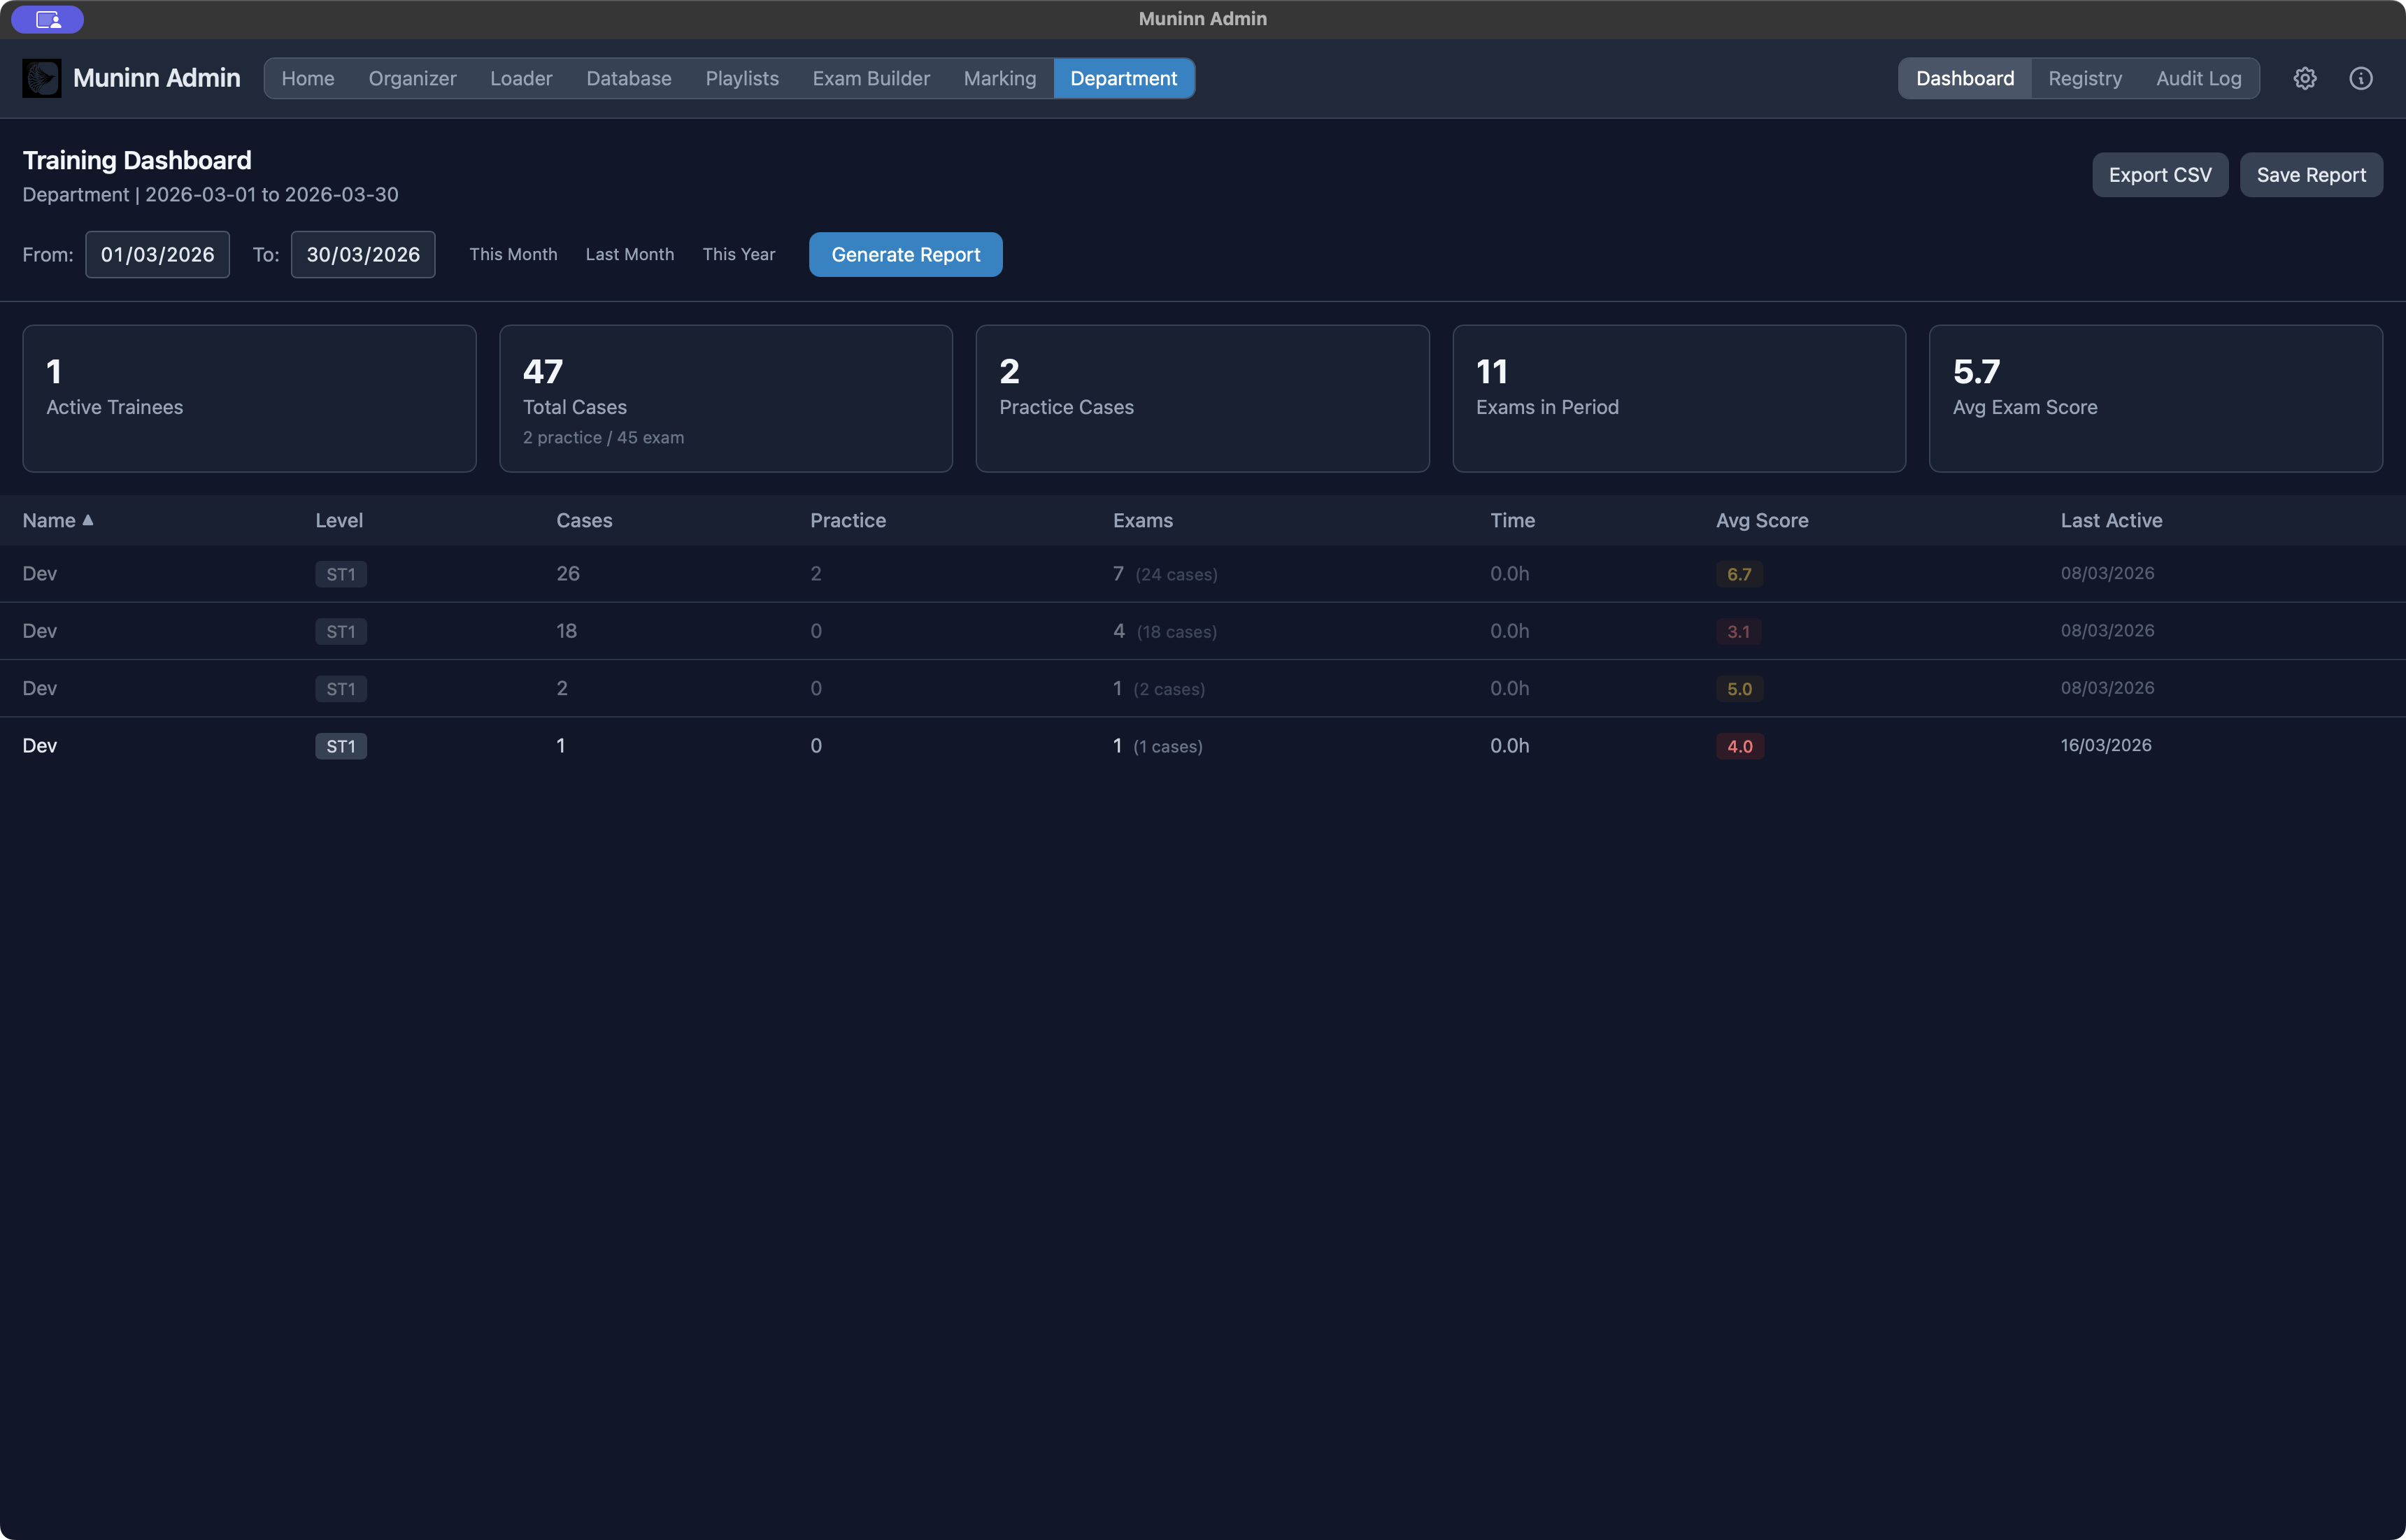The width and height of the screenshot is (2406, 1540).
Task: Click the '1 (1 cases)' exams cell
Action: coord(1158,746)
